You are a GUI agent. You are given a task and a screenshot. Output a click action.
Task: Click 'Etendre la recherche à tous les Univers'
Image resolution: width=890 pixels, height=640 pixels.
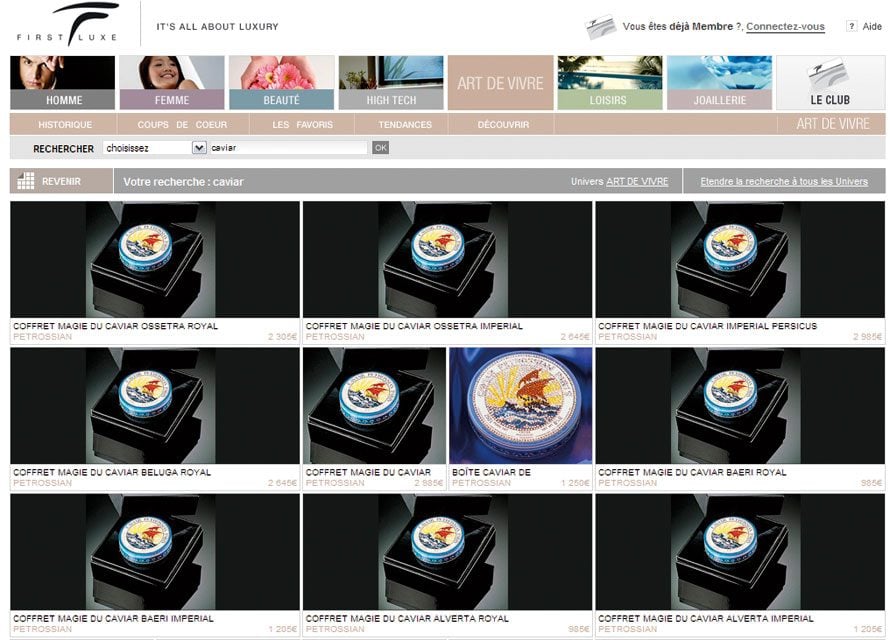pos(784,182)
